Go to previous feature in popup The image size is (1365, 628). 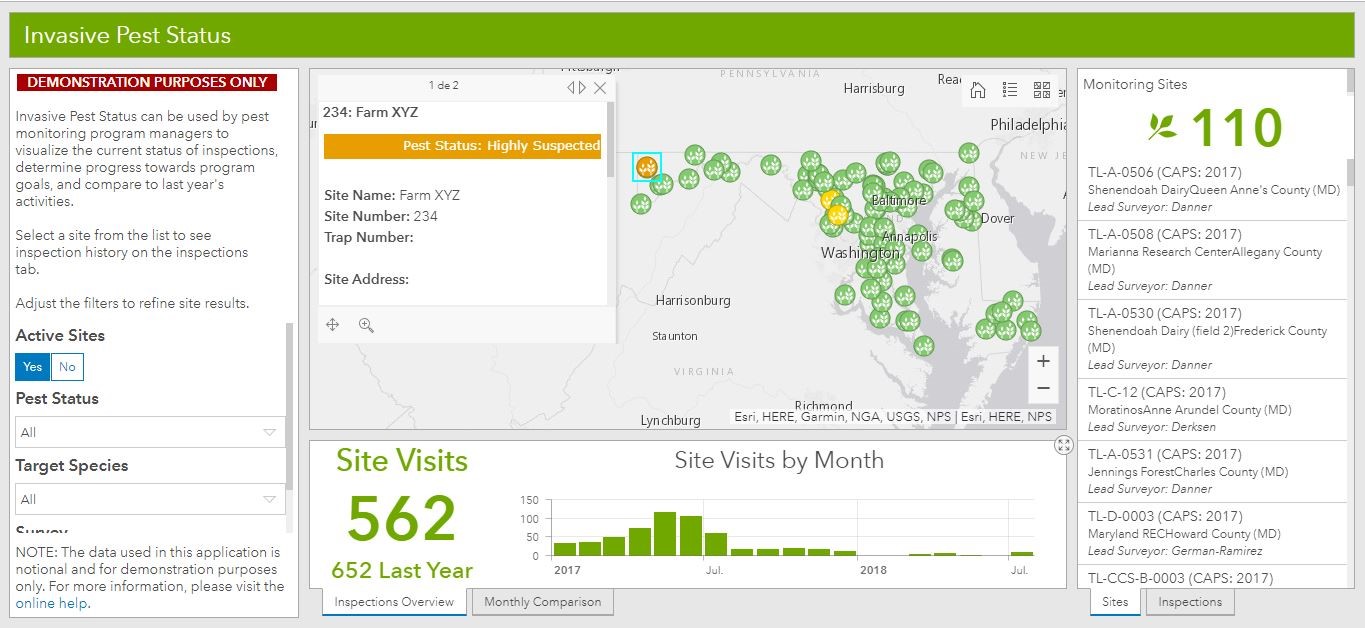[x=571, y=88]
